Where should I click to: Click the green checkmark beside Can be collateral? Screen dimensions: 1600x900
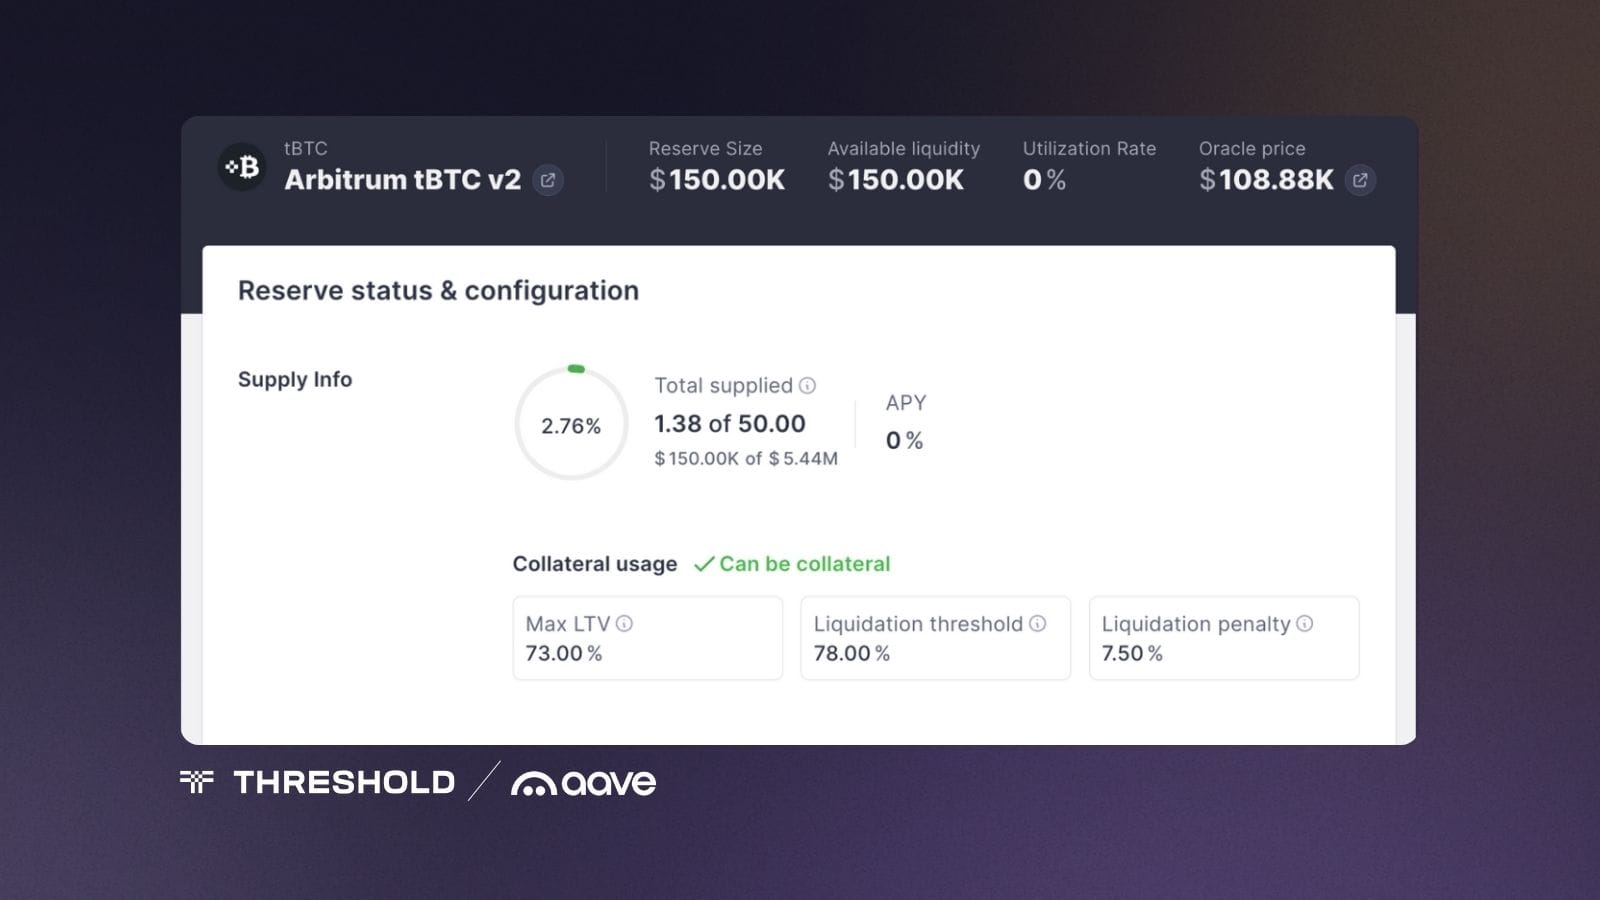[708, 564]
